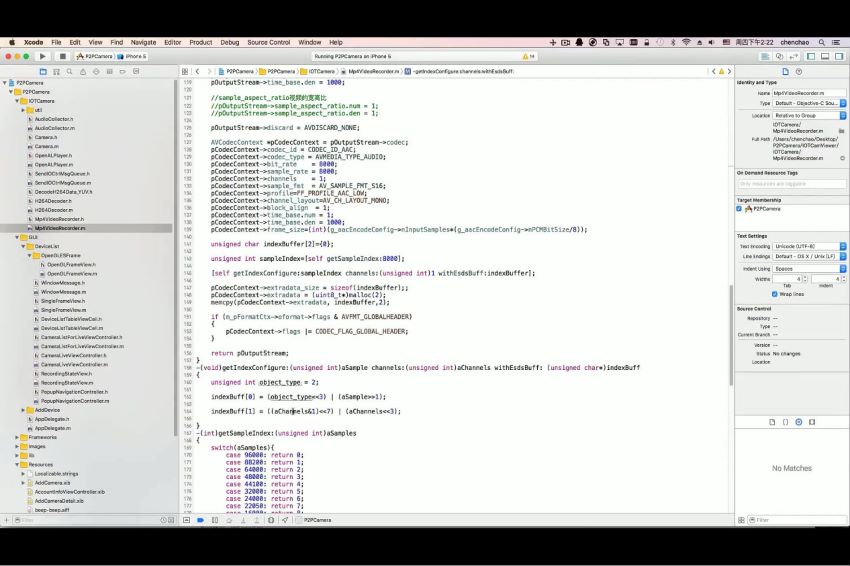Open the Indent Using dropdown

(809, 268)
